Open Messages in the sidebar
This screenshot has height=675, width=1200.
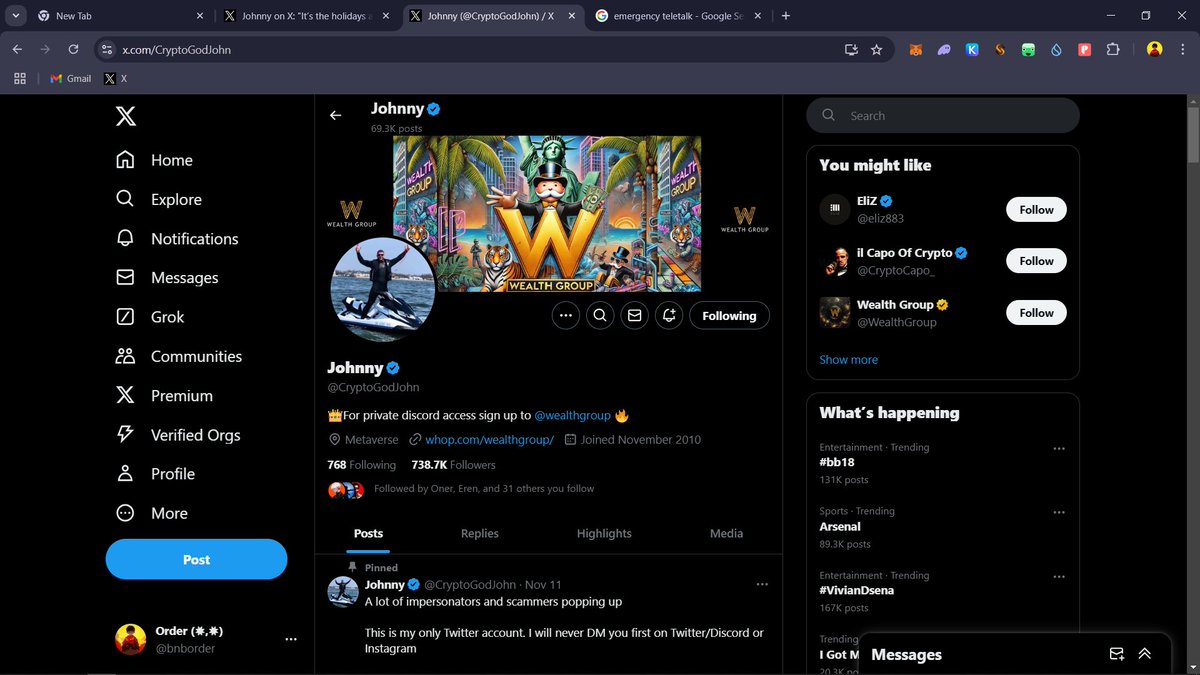pyautogui.click(x=167, y=278)
